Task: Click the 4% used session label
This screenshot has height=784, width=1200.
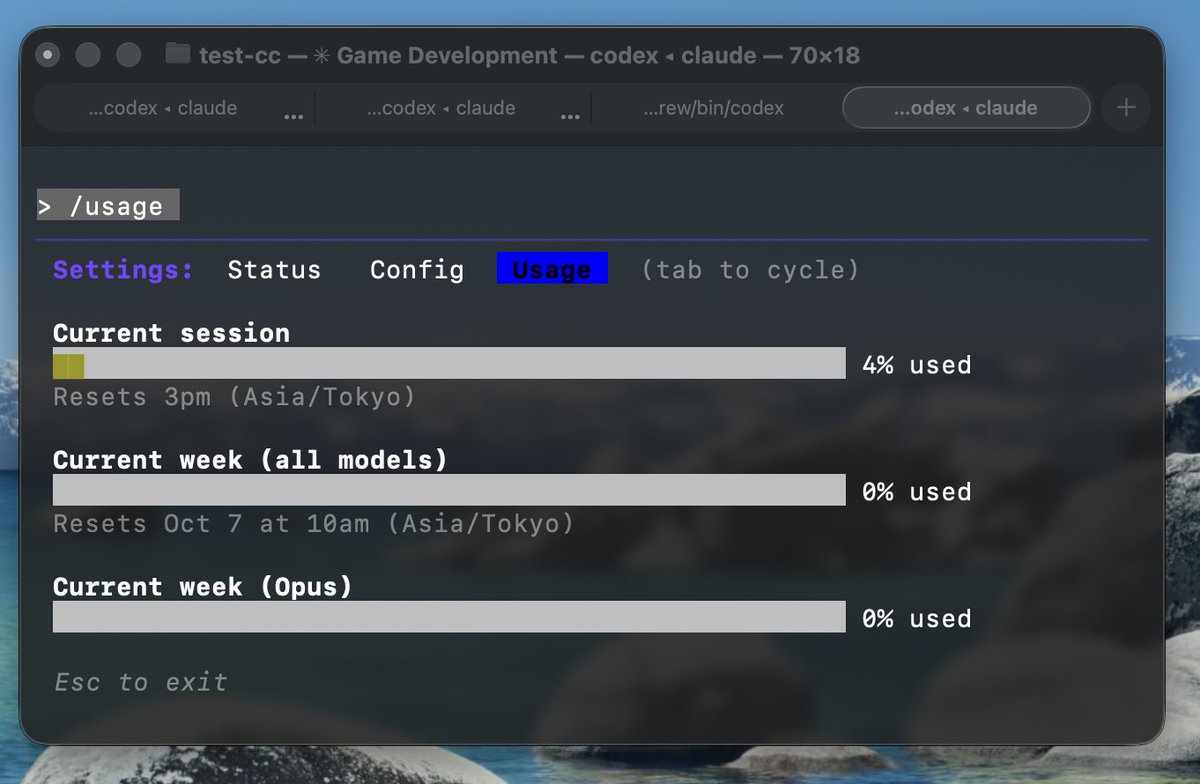Action: tap(915, 364)
